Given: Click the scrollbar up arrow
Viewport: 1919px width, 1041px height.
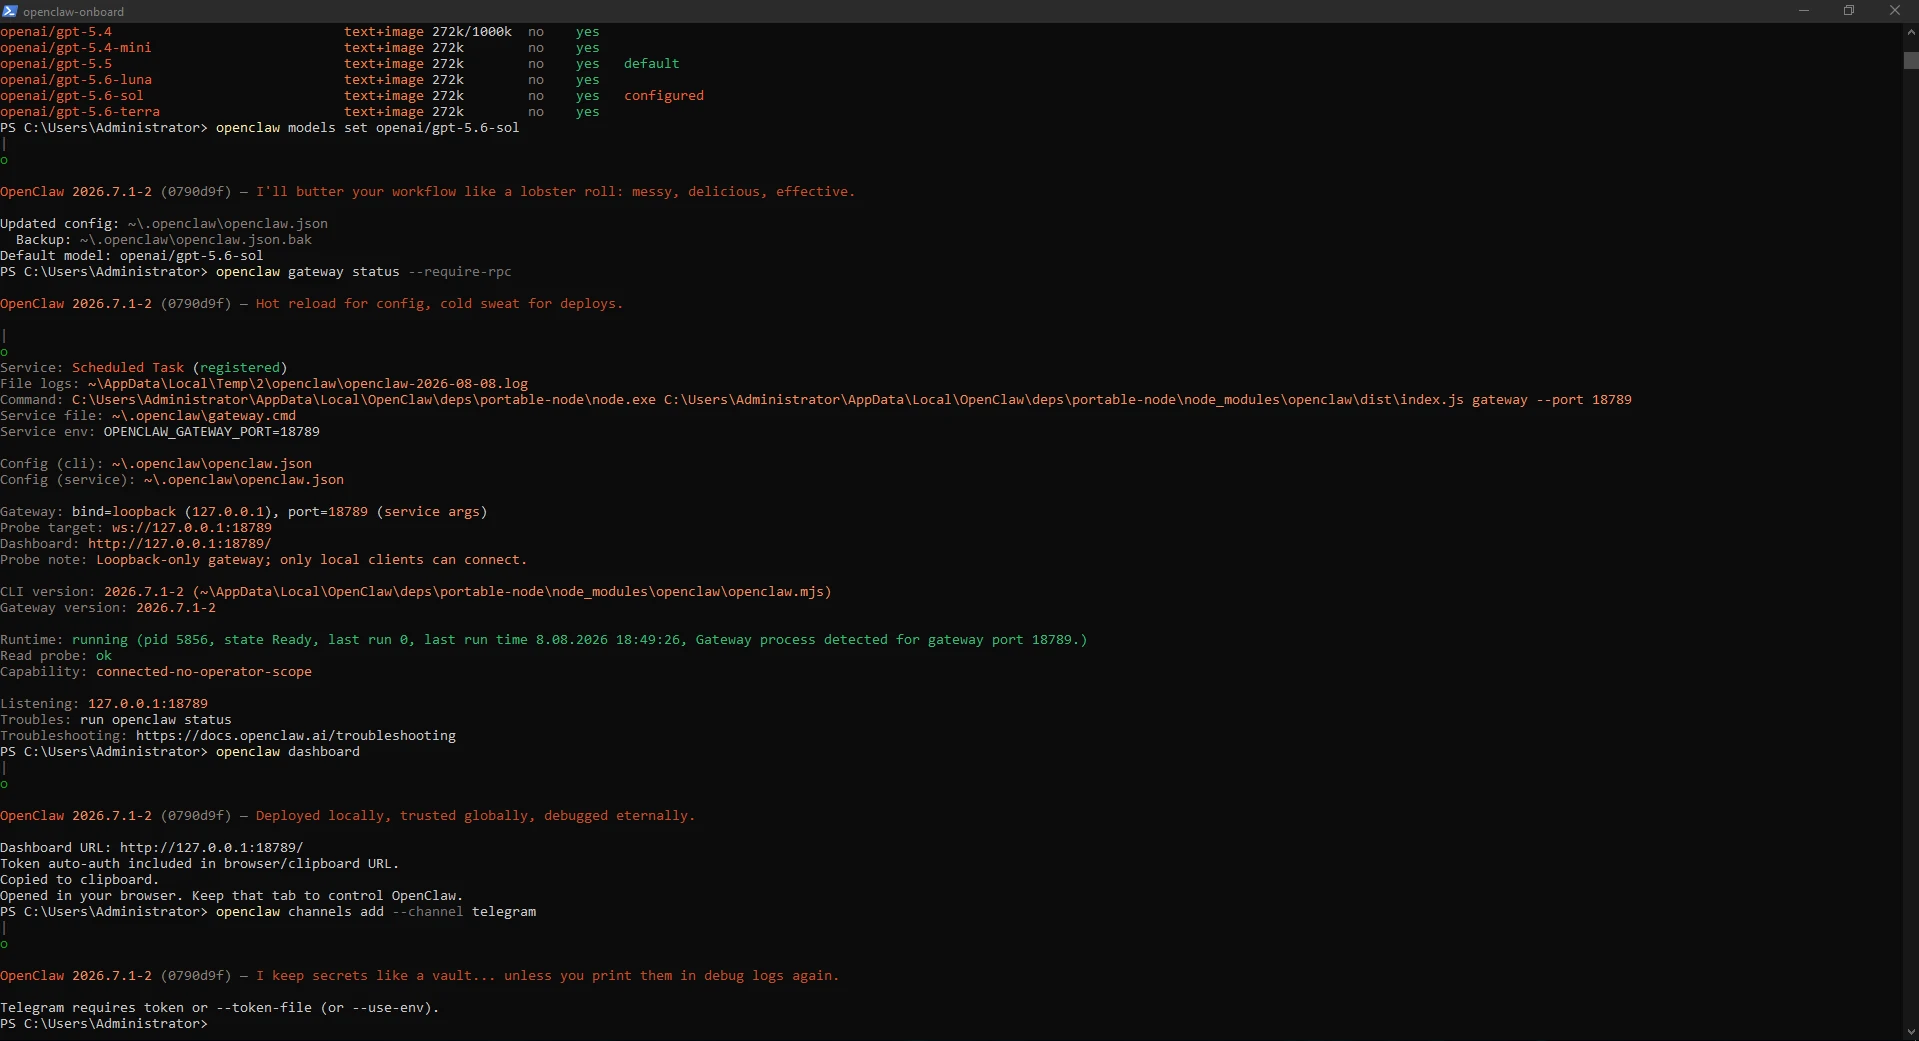Looking at the screenshot, I should click(1911, 32).
